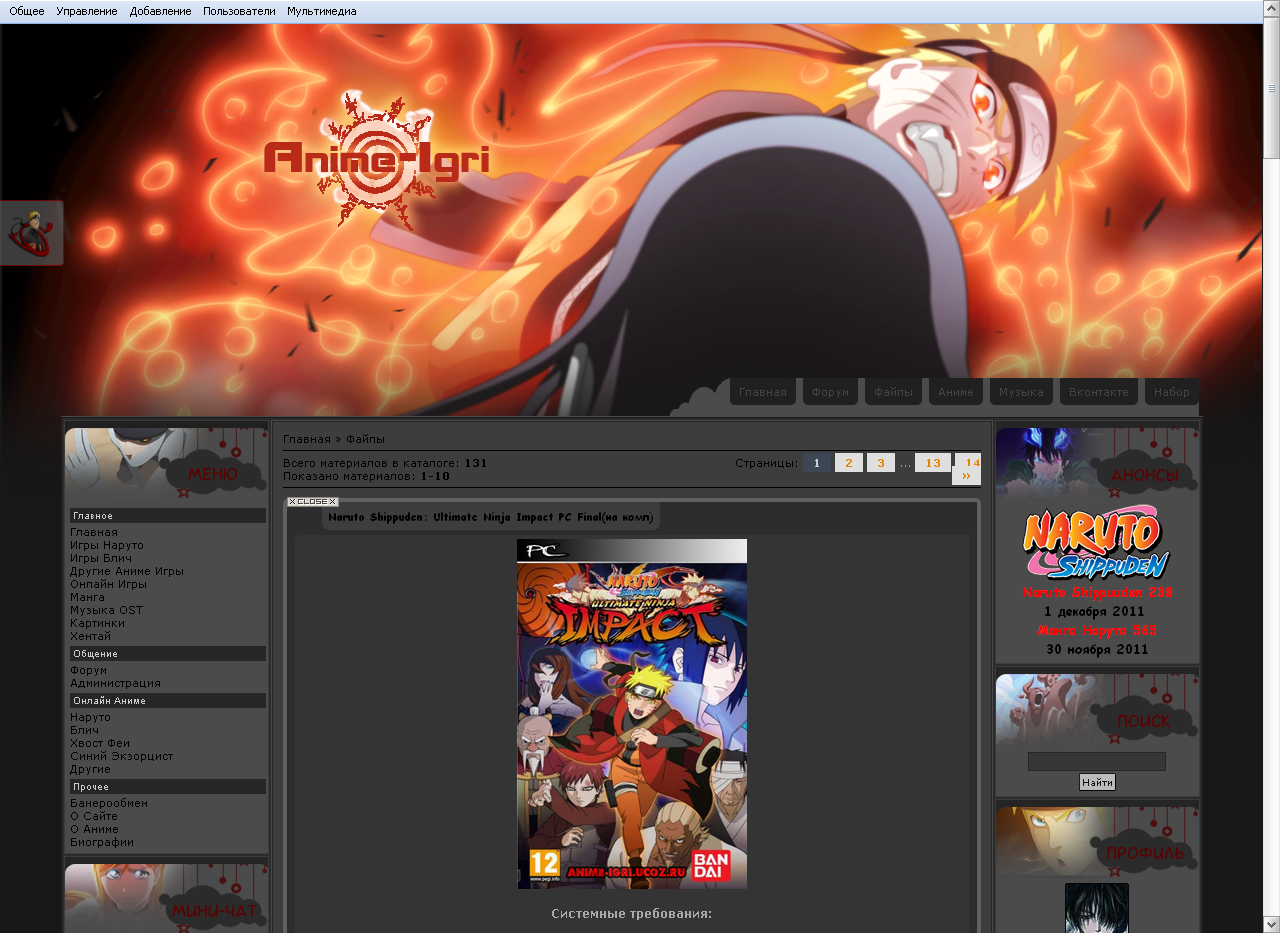Click the Naruto Shippuden logo in Анонсы

pyautogui.click(x=1097, y=543)
